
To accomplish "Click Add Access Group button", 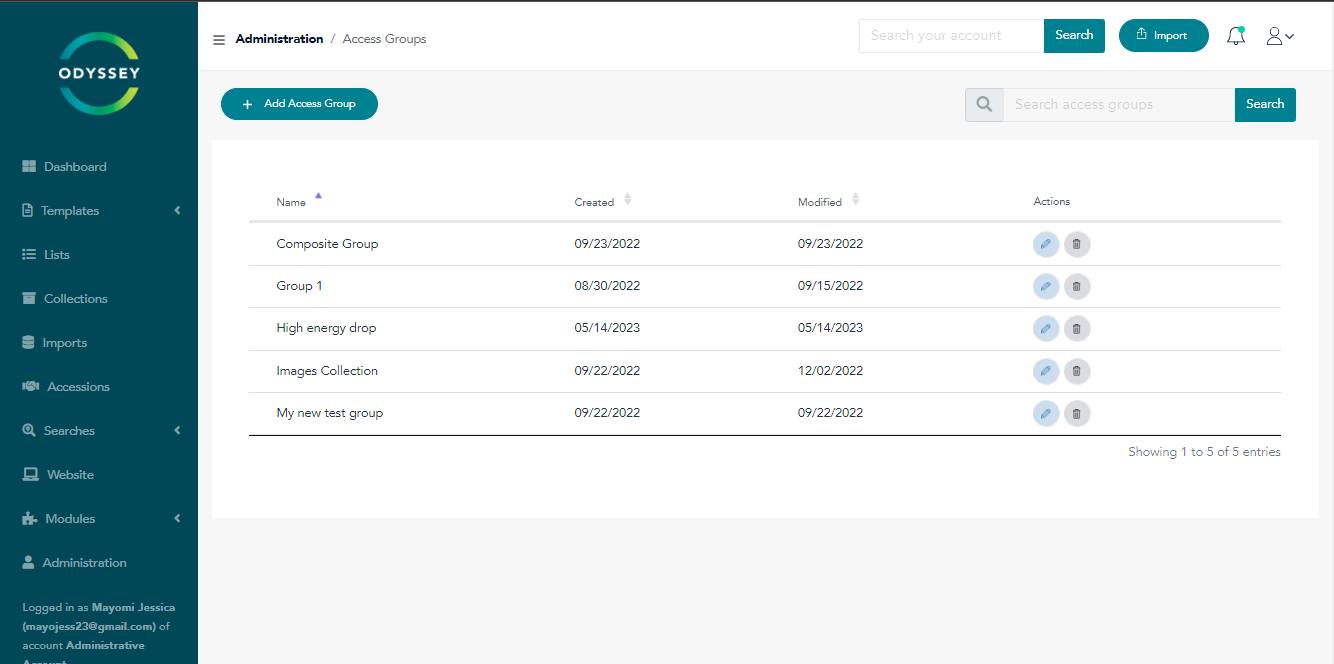I will [299, 104].
